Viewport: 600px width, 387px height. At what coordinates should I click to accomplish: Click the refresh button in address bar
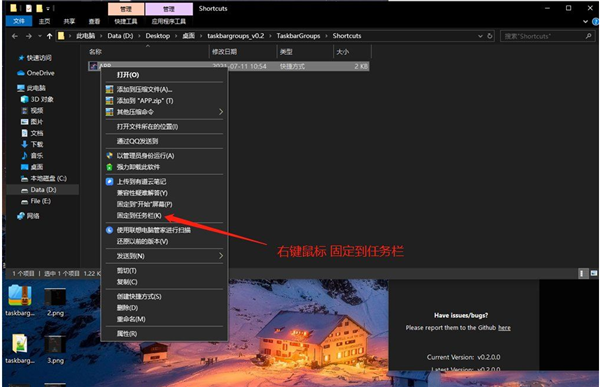tap(490, 36)
